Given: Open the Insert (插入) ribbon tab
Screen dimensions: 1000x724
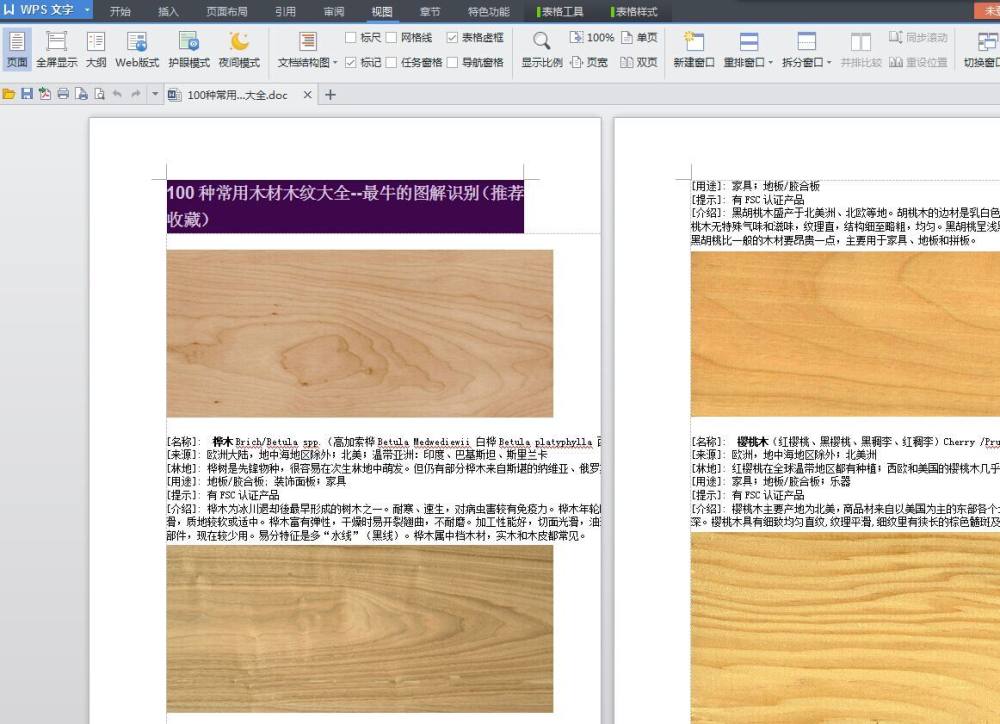Looking at the screenshot, I should [x=169, y=12].
